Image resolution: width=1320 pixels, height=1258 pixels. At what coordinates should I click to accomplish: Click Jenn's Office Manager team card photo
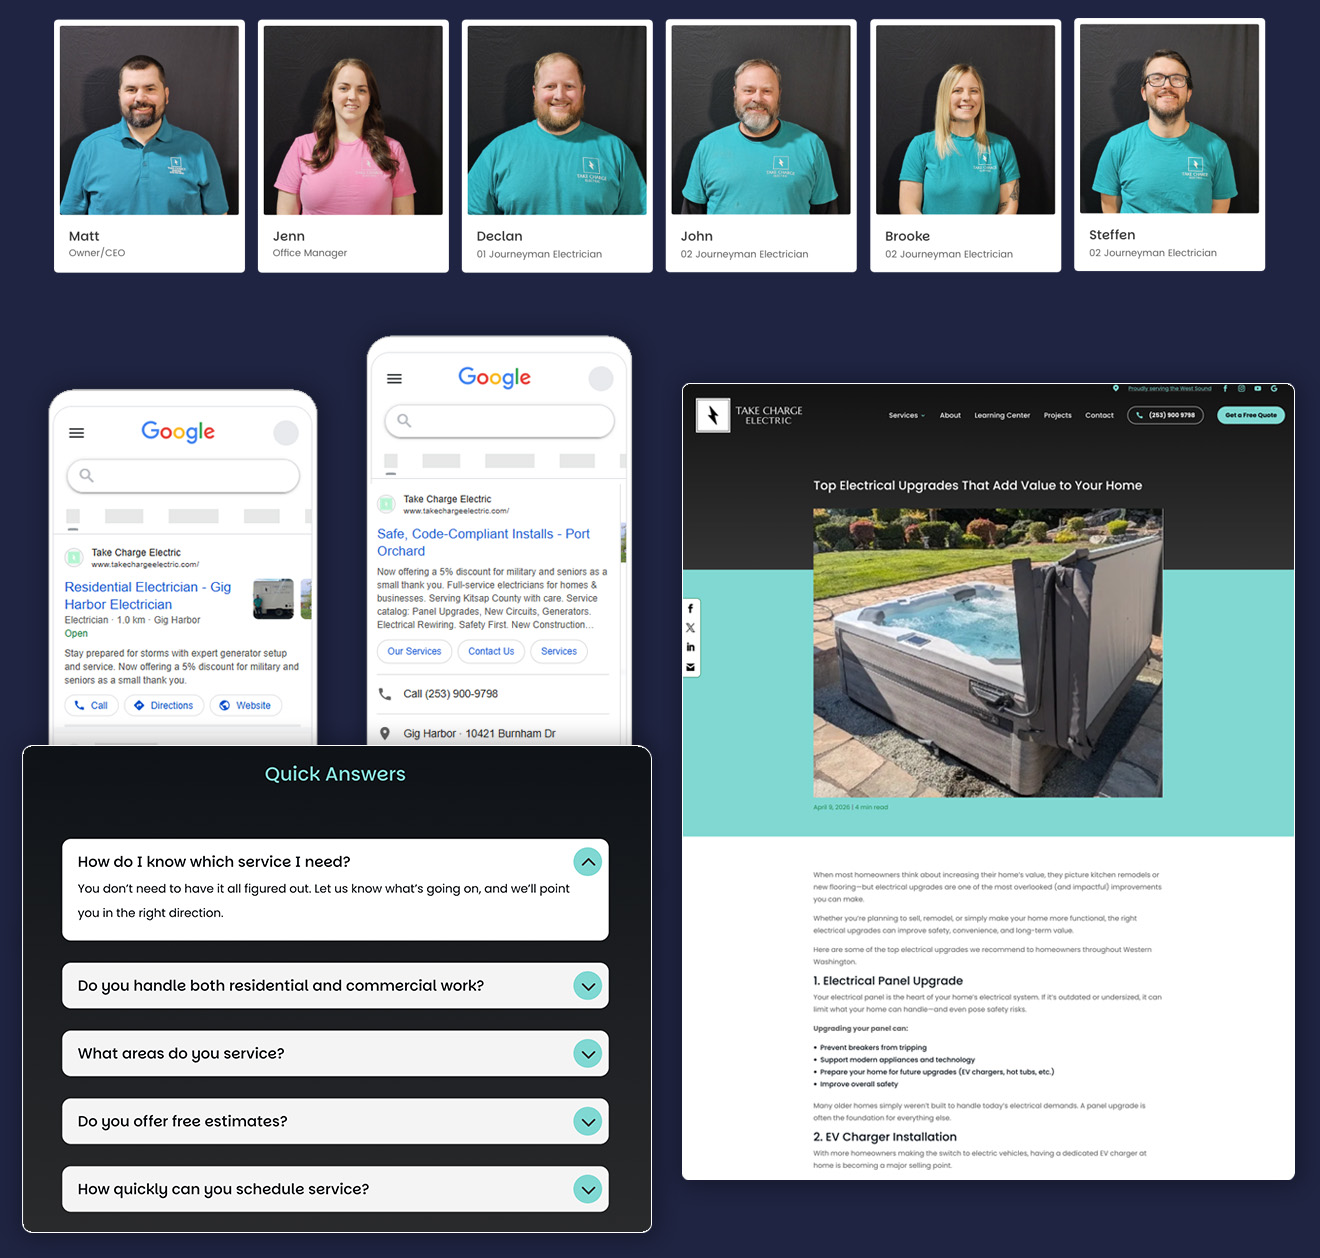[x=353, y=120]
